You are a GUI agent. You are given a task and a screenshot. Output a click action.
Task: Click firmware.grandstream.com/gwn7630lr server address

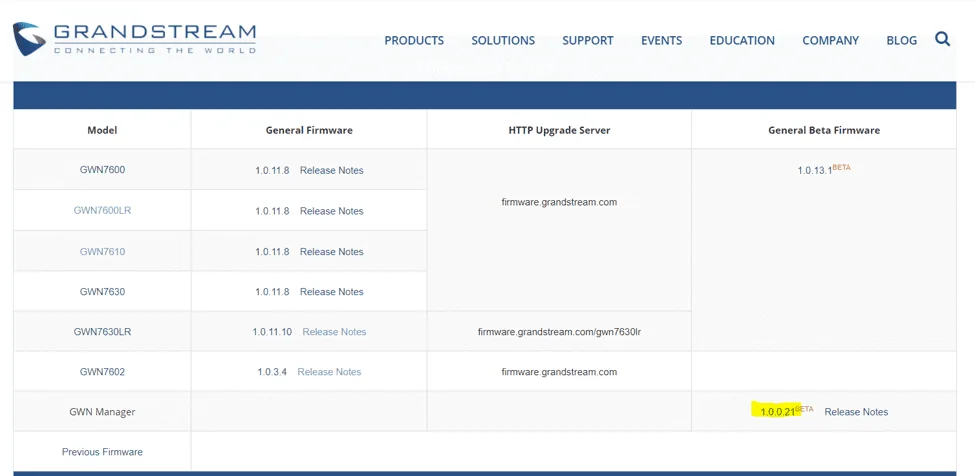[x=559, y=332]
